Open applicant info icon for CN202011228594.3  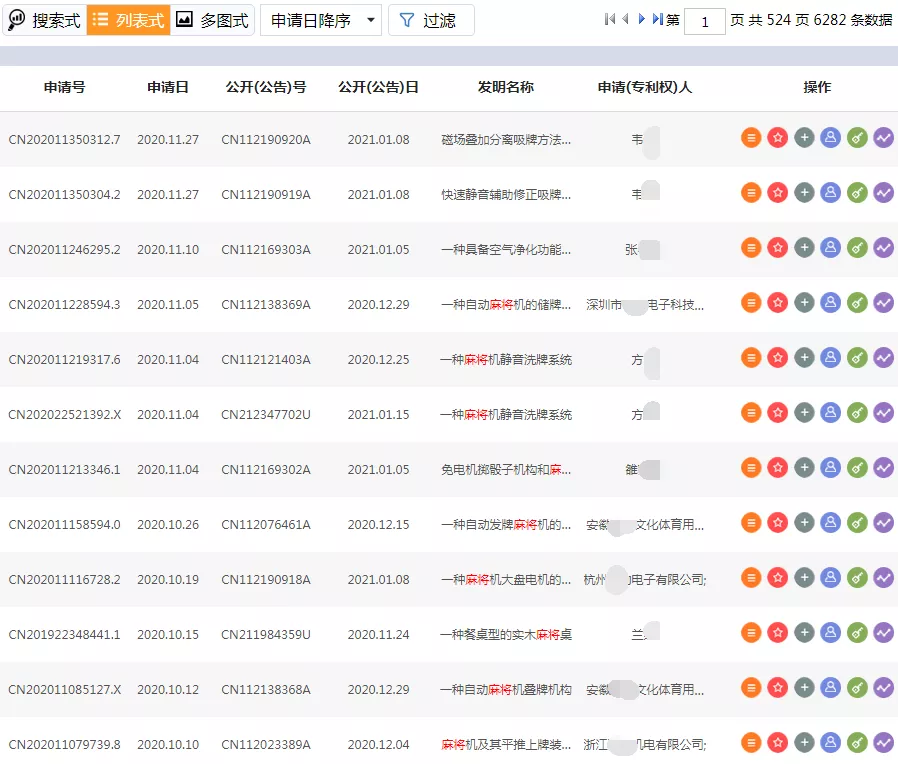pyautogui.click(x=830, y=302)
